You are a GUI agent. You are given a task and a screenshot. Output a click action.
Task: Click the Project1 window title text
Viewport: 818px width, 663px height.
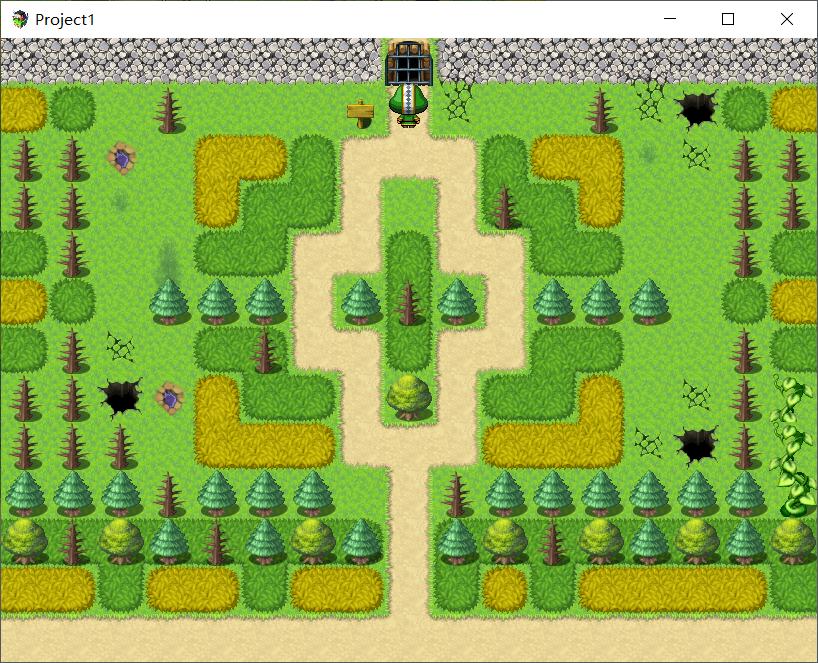point(65,20)
